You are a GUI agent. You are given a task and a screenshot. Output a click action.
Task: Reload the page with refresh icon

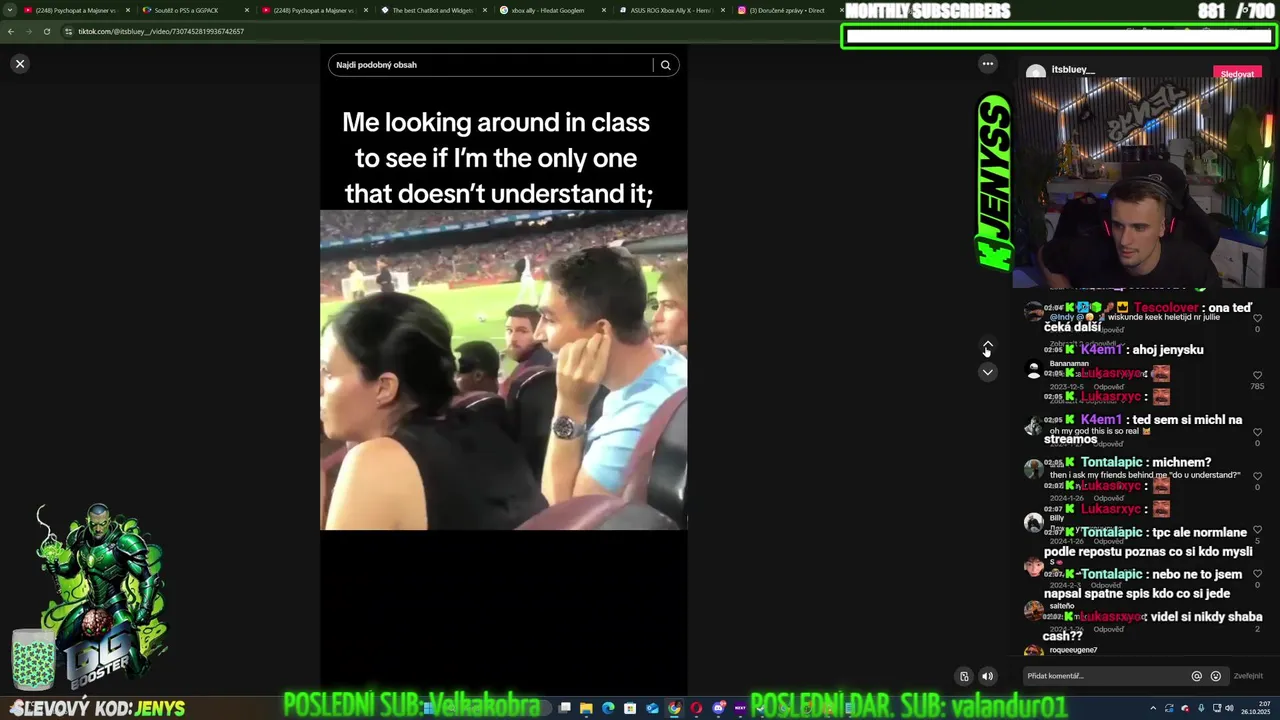point(47,31)
